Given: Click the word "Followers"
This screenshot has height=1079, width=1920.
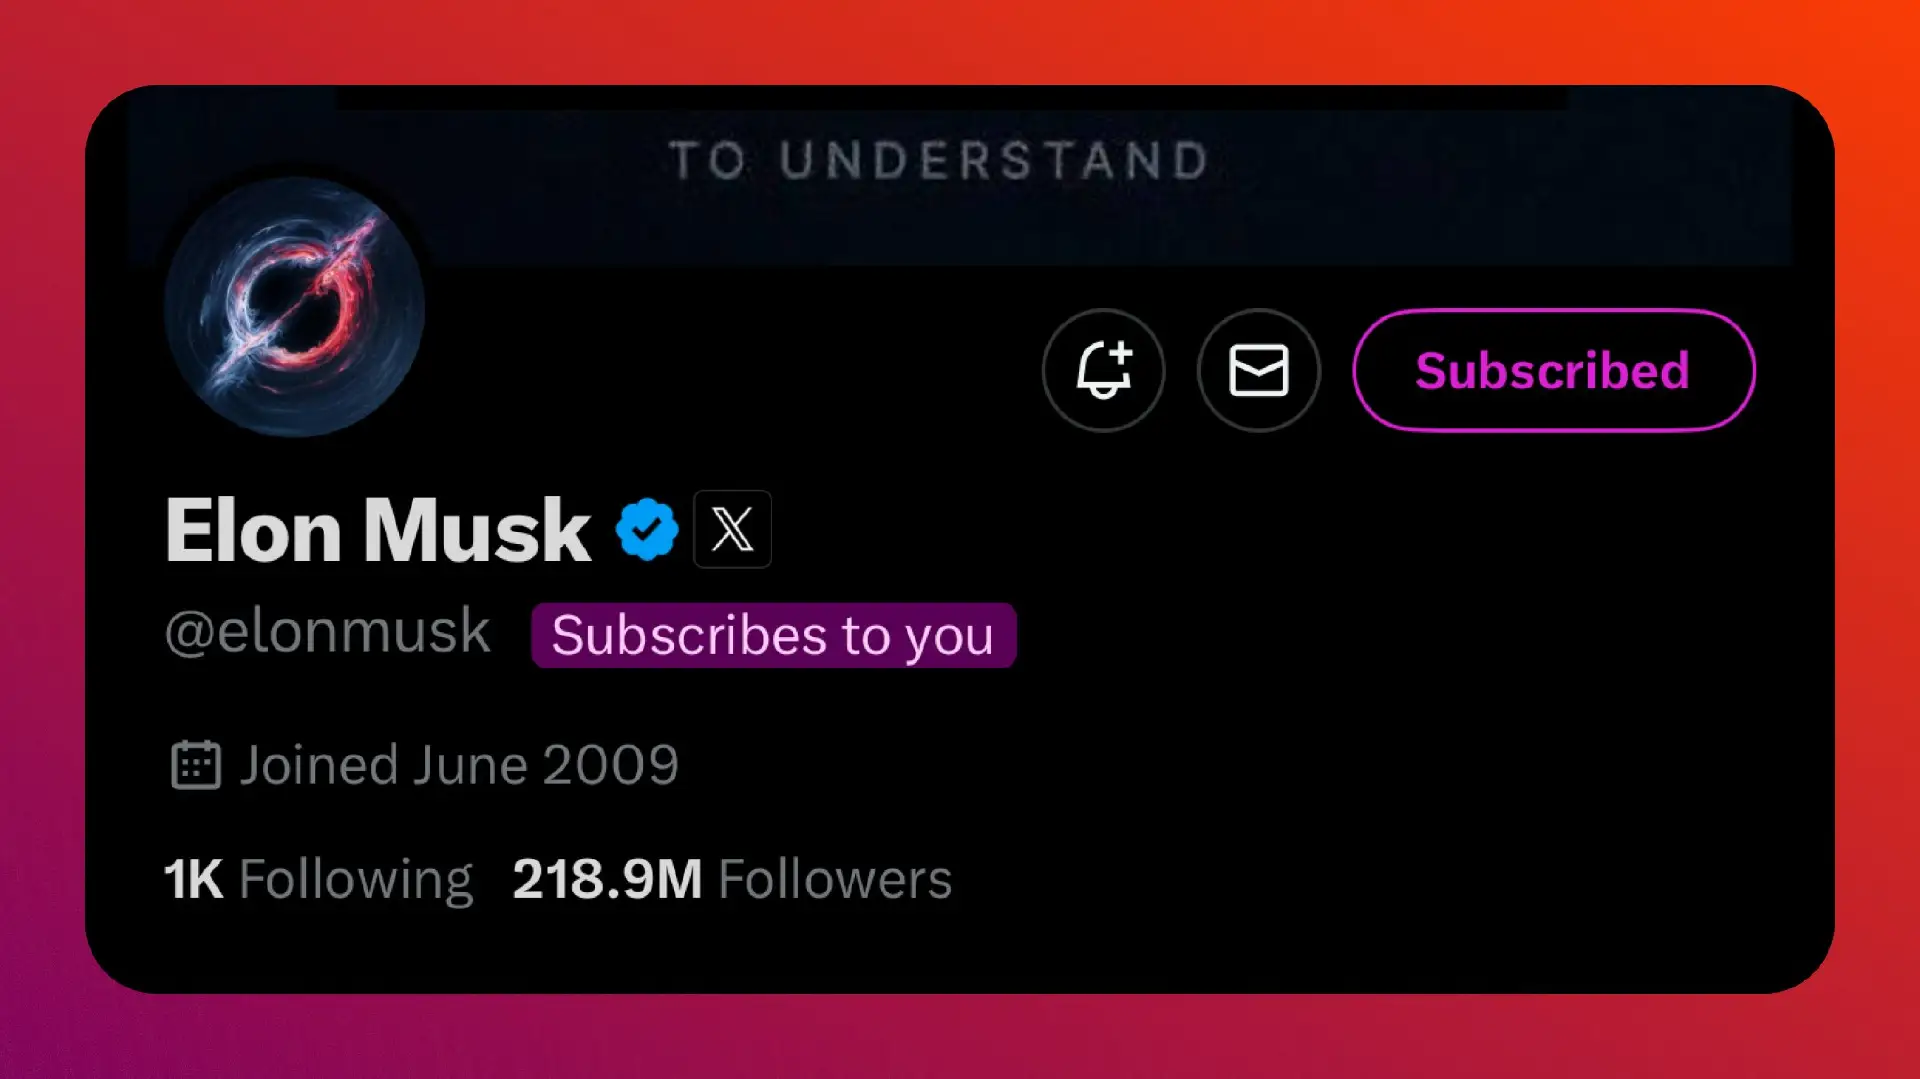Looking at the screenshot, I should [835, 879].
